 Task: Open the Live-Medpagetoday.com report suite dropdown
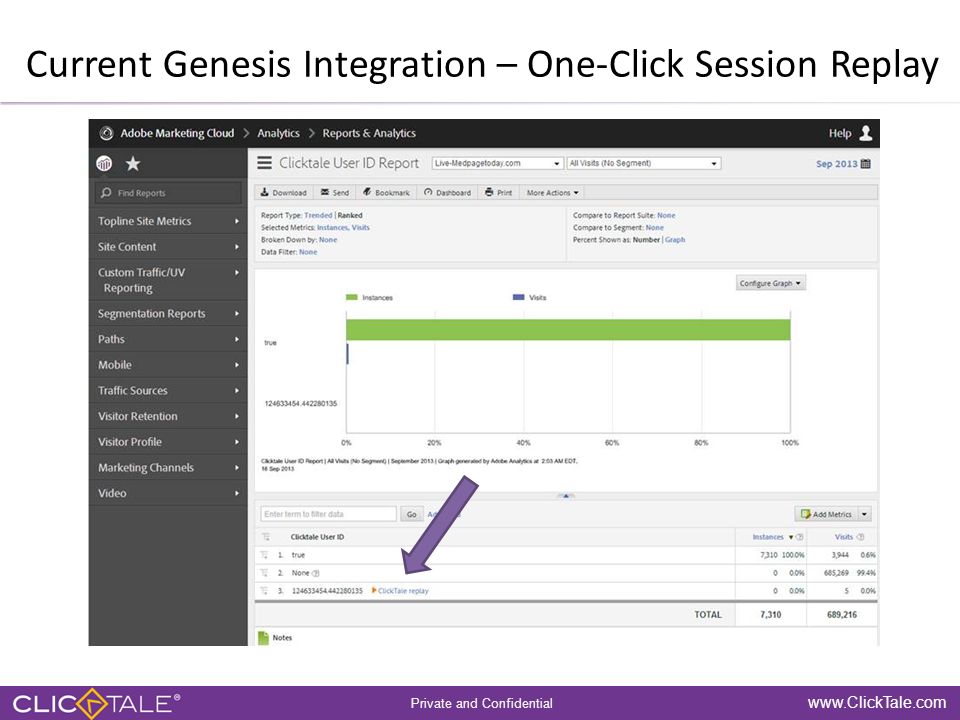(x=497, y=163)
